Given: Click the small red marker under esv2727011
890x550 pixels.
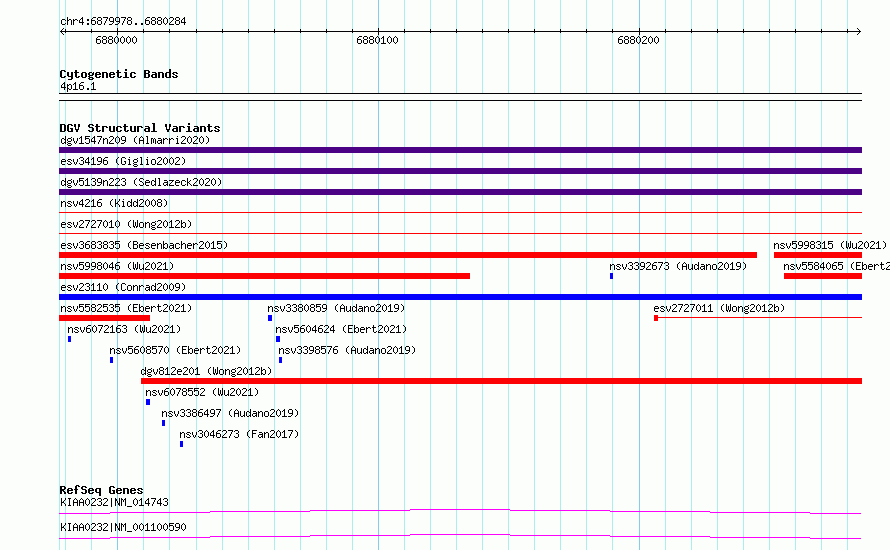Looking at the screenshot, I should [x=656, y=318].
